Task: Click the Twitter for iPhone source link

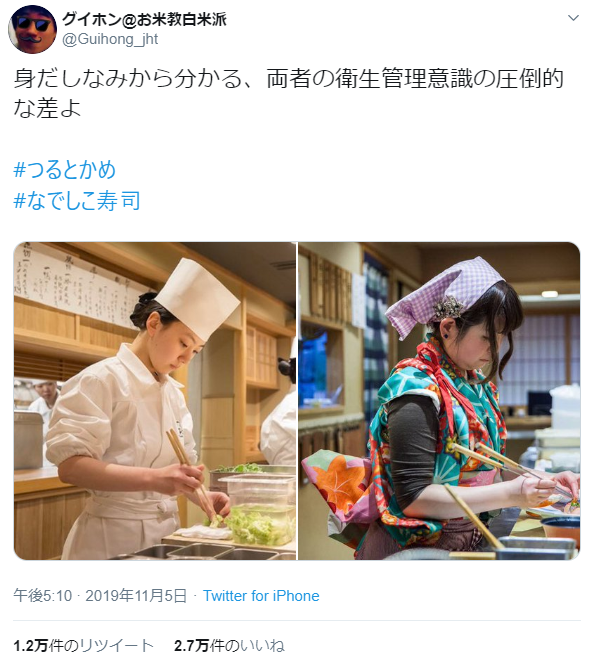Action: point(261,596)
